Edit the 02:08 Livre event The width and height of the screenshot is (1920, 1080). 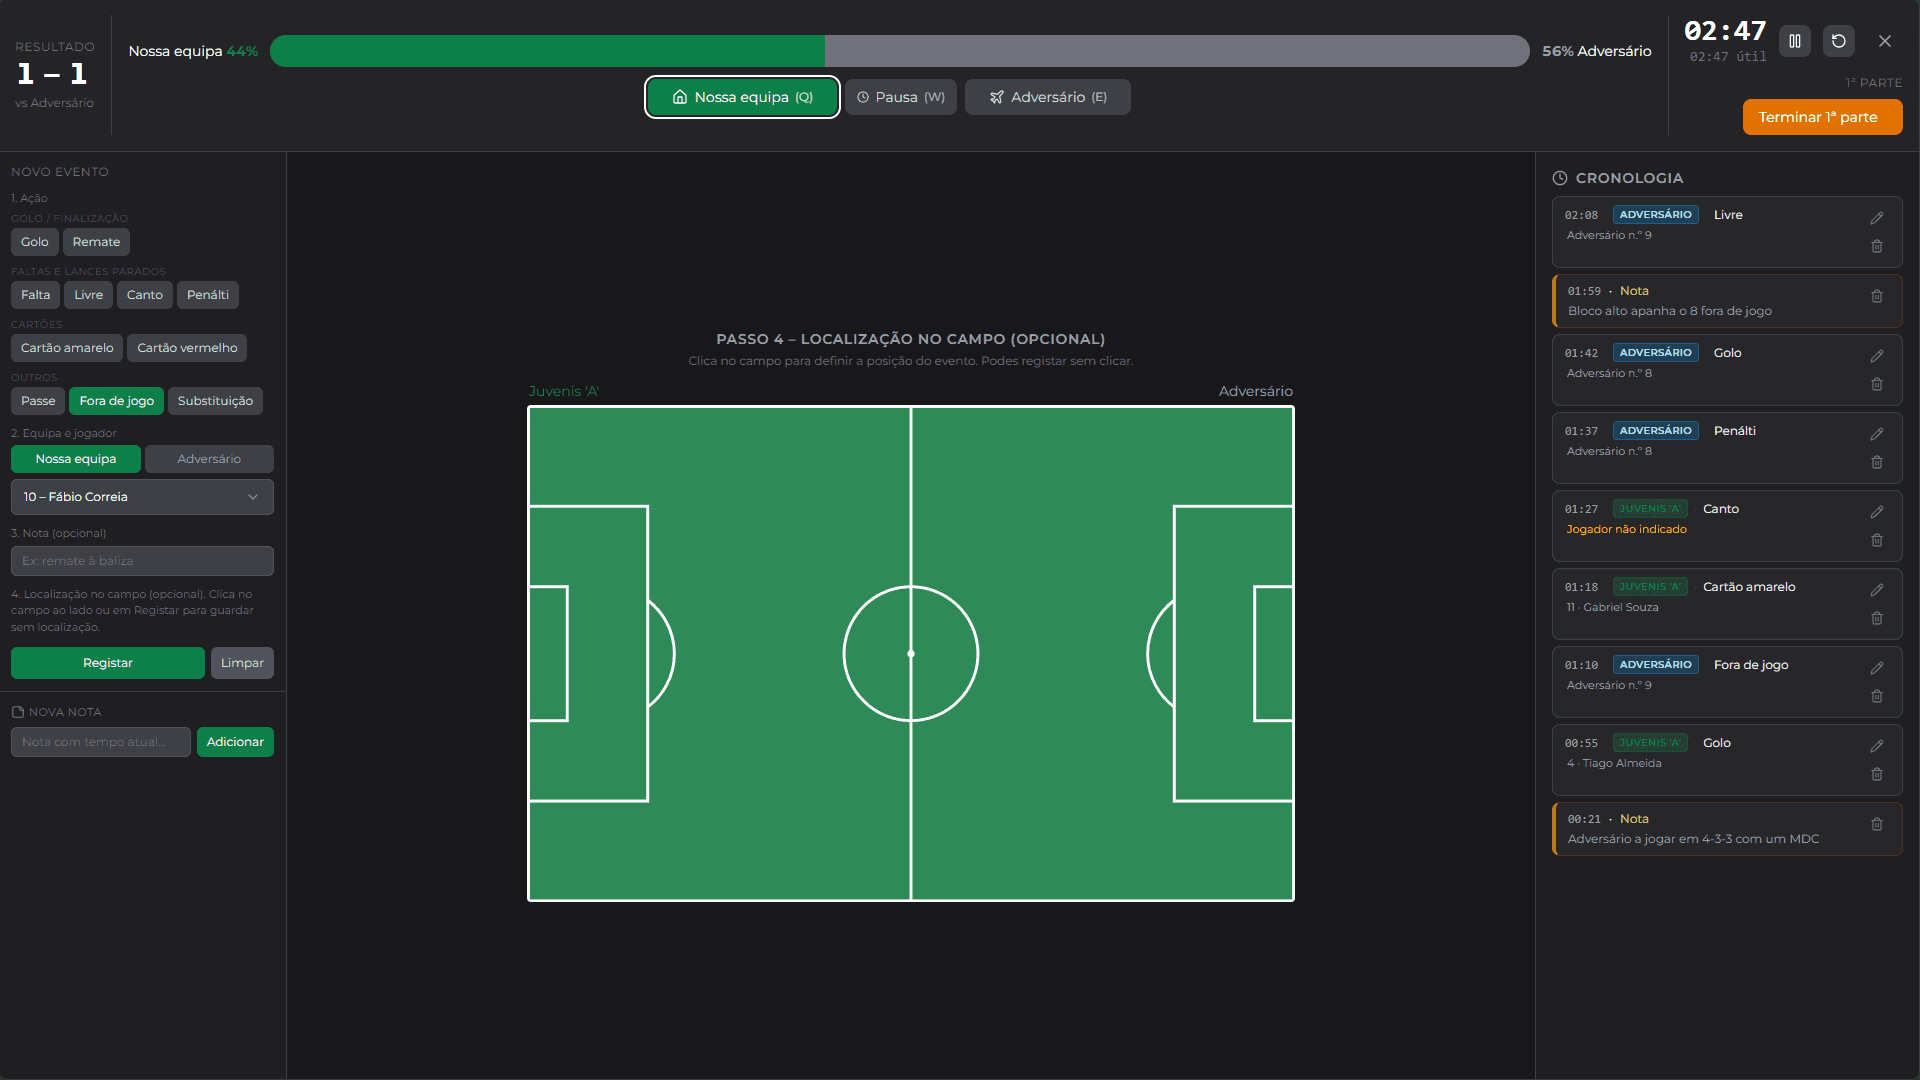coord(1877,218)
